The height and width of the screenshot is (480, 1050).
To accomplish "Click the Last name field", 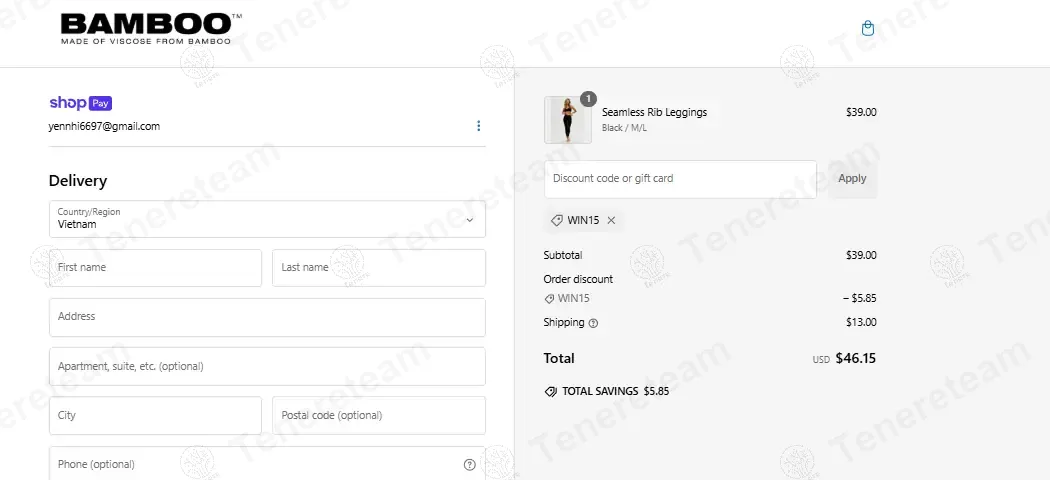I will tap(378, 268).
